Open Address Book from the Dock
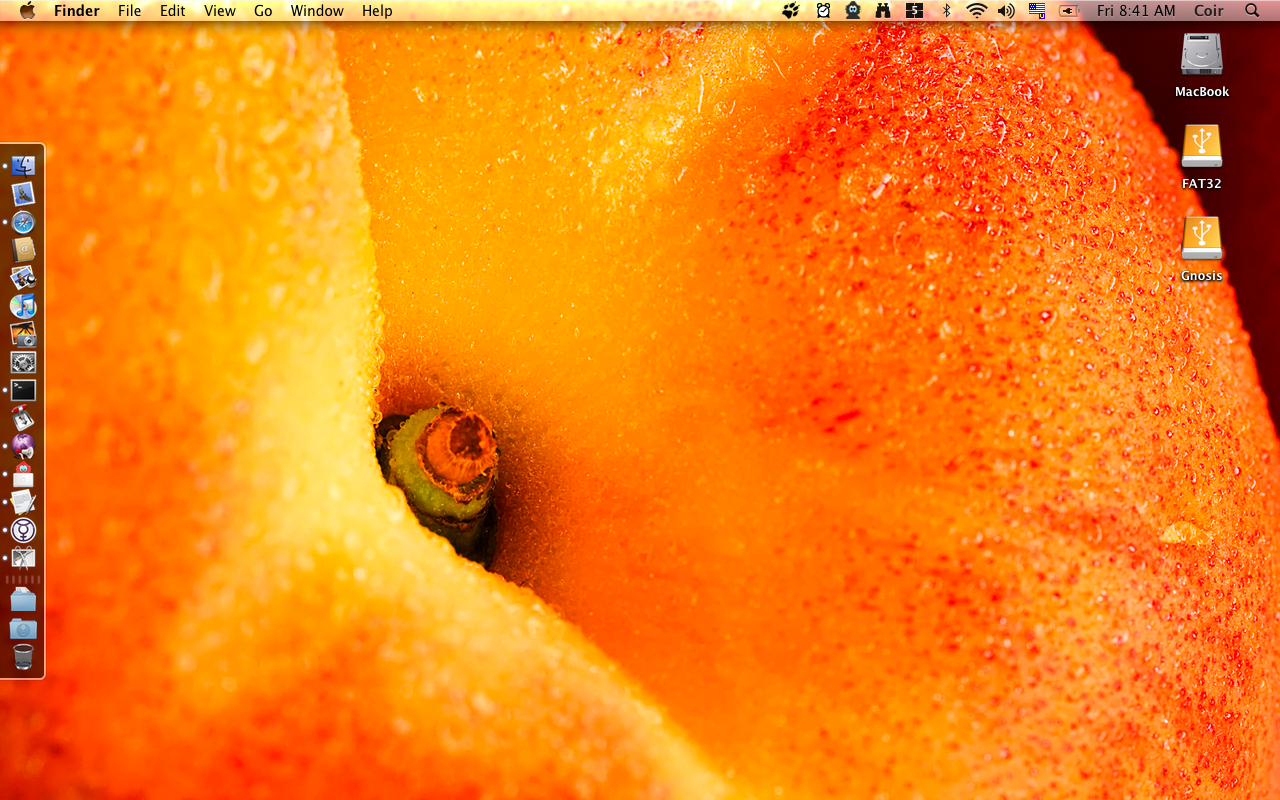 23,250
